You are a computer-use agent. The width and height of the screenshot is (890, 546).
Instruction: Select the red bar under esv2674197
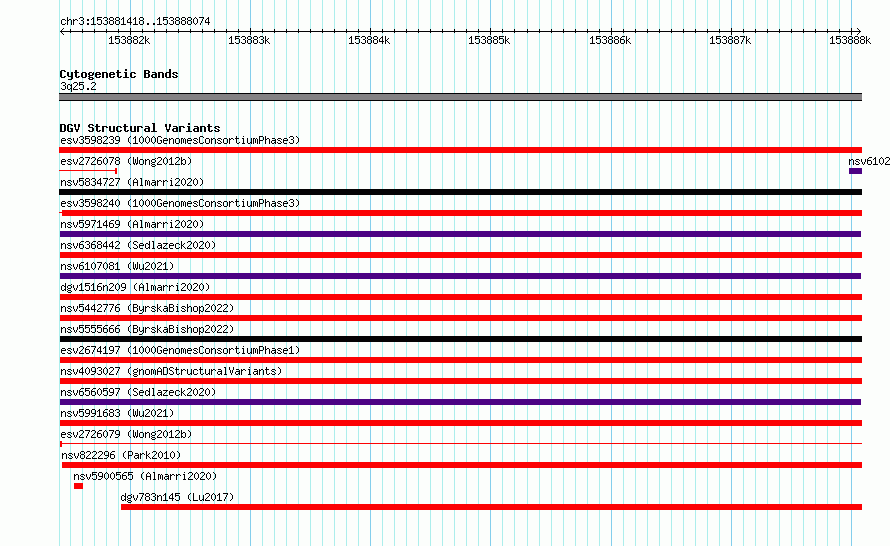point(460,360)
